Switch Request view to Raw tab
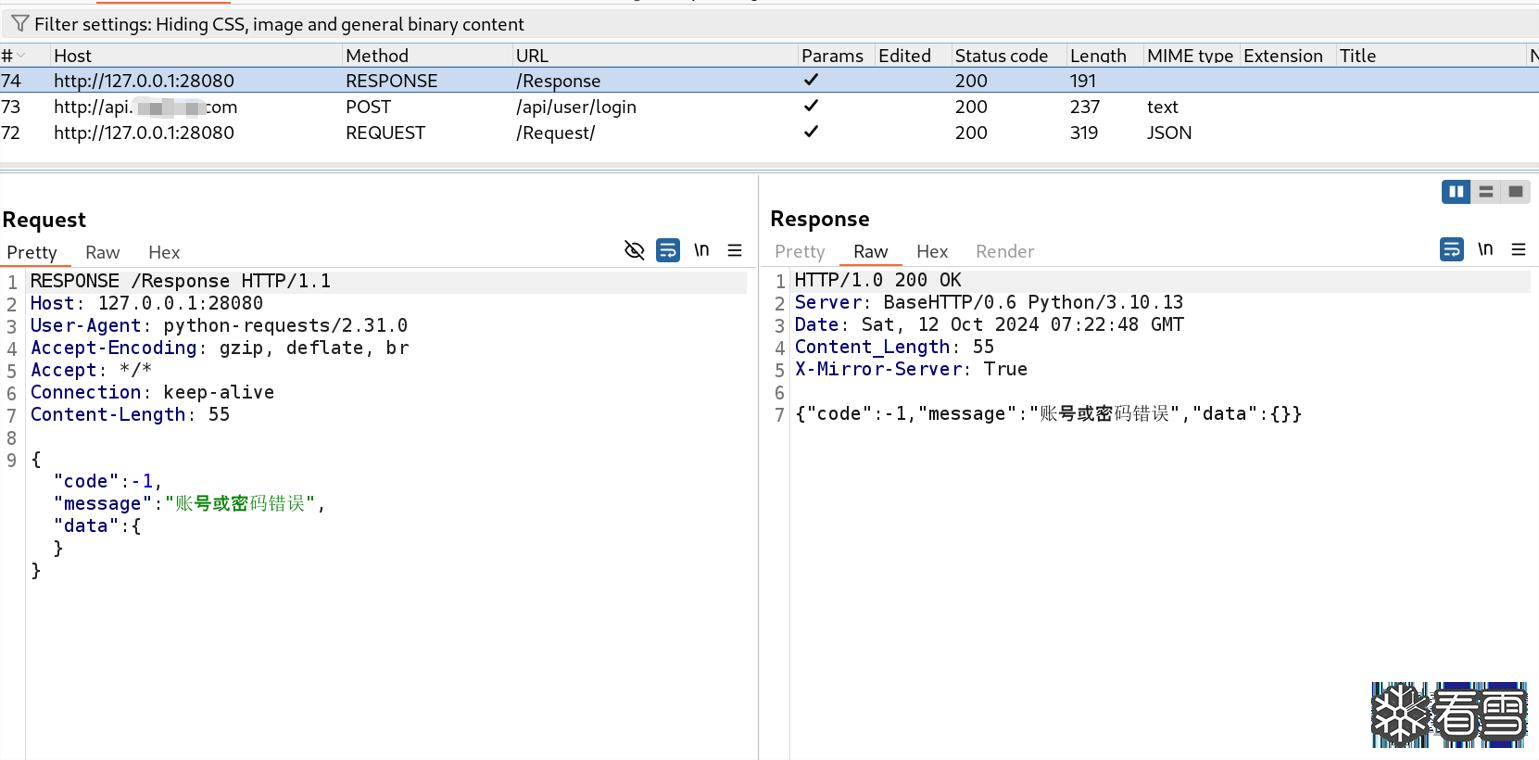The image size is (1539, 760). [x=102, y=252]
